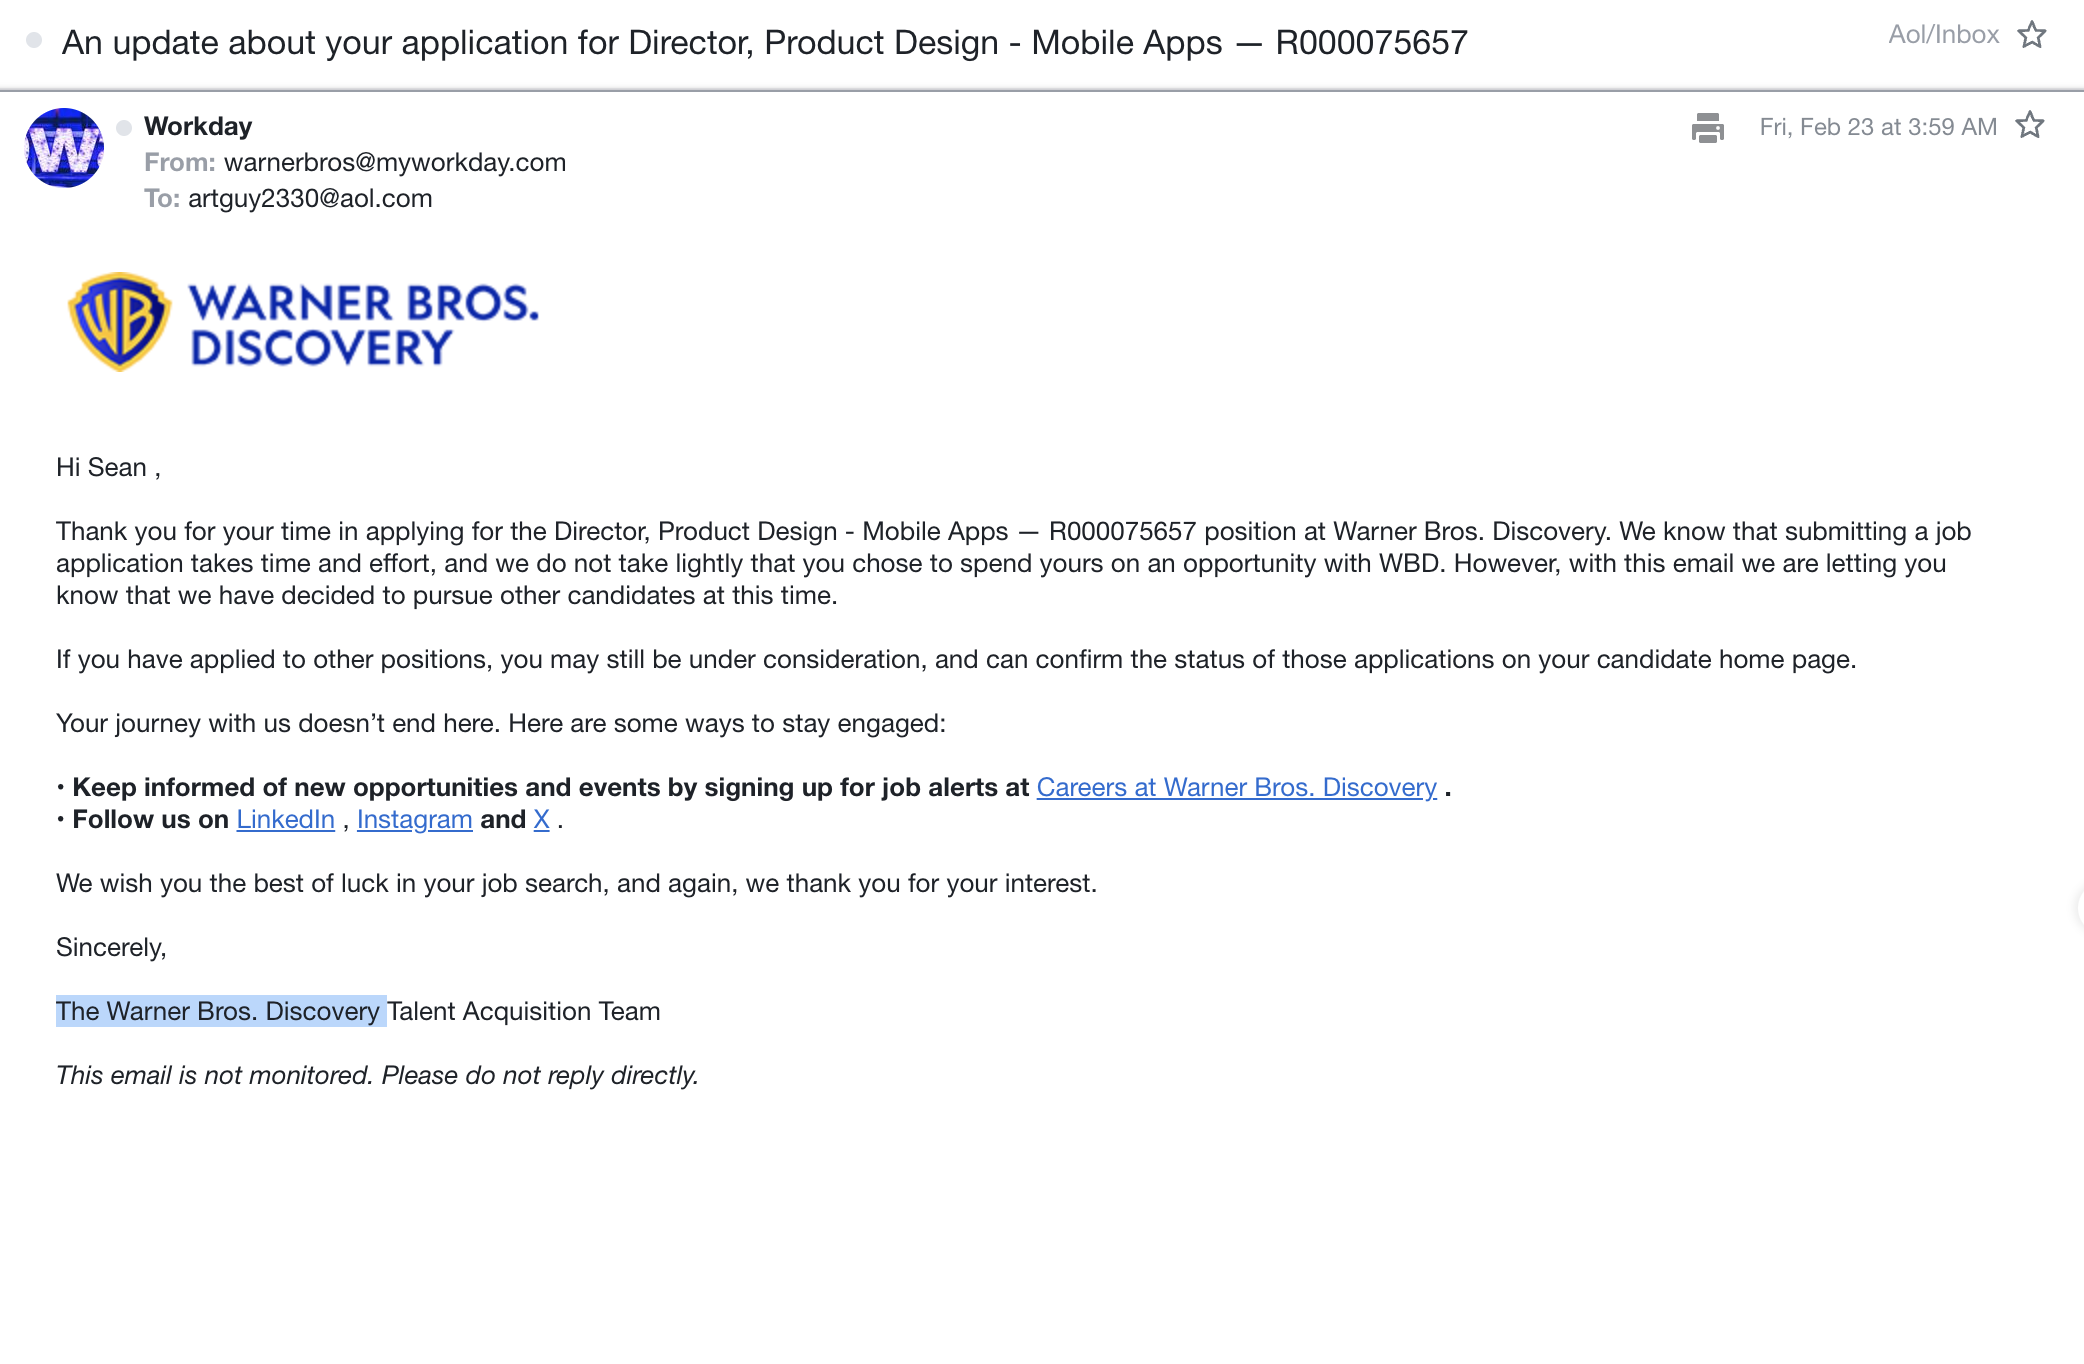Click the highlighted Warner Bros. Discovery text
This screenshot has height=1364, width=2084.
click(221, 1011)
